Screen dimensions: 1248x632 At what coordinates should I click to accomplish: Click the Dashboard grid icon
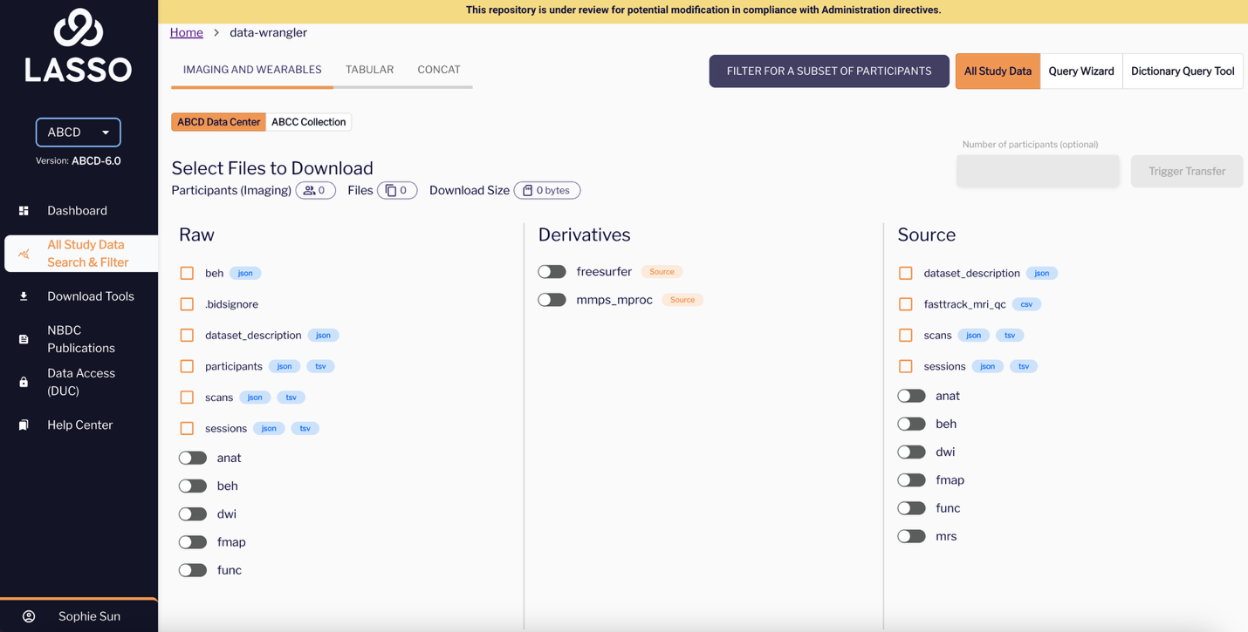point(24,211)
